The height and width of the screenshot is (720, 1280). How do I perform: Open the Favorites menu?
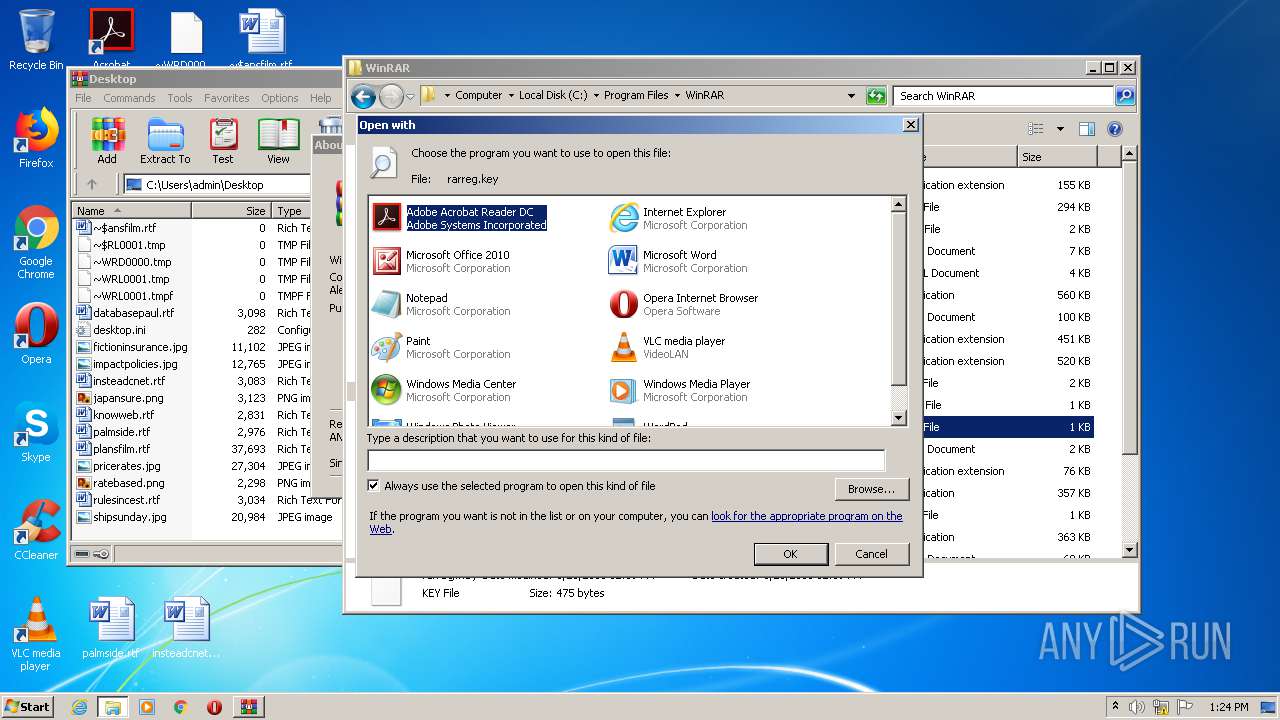[227, 98]
